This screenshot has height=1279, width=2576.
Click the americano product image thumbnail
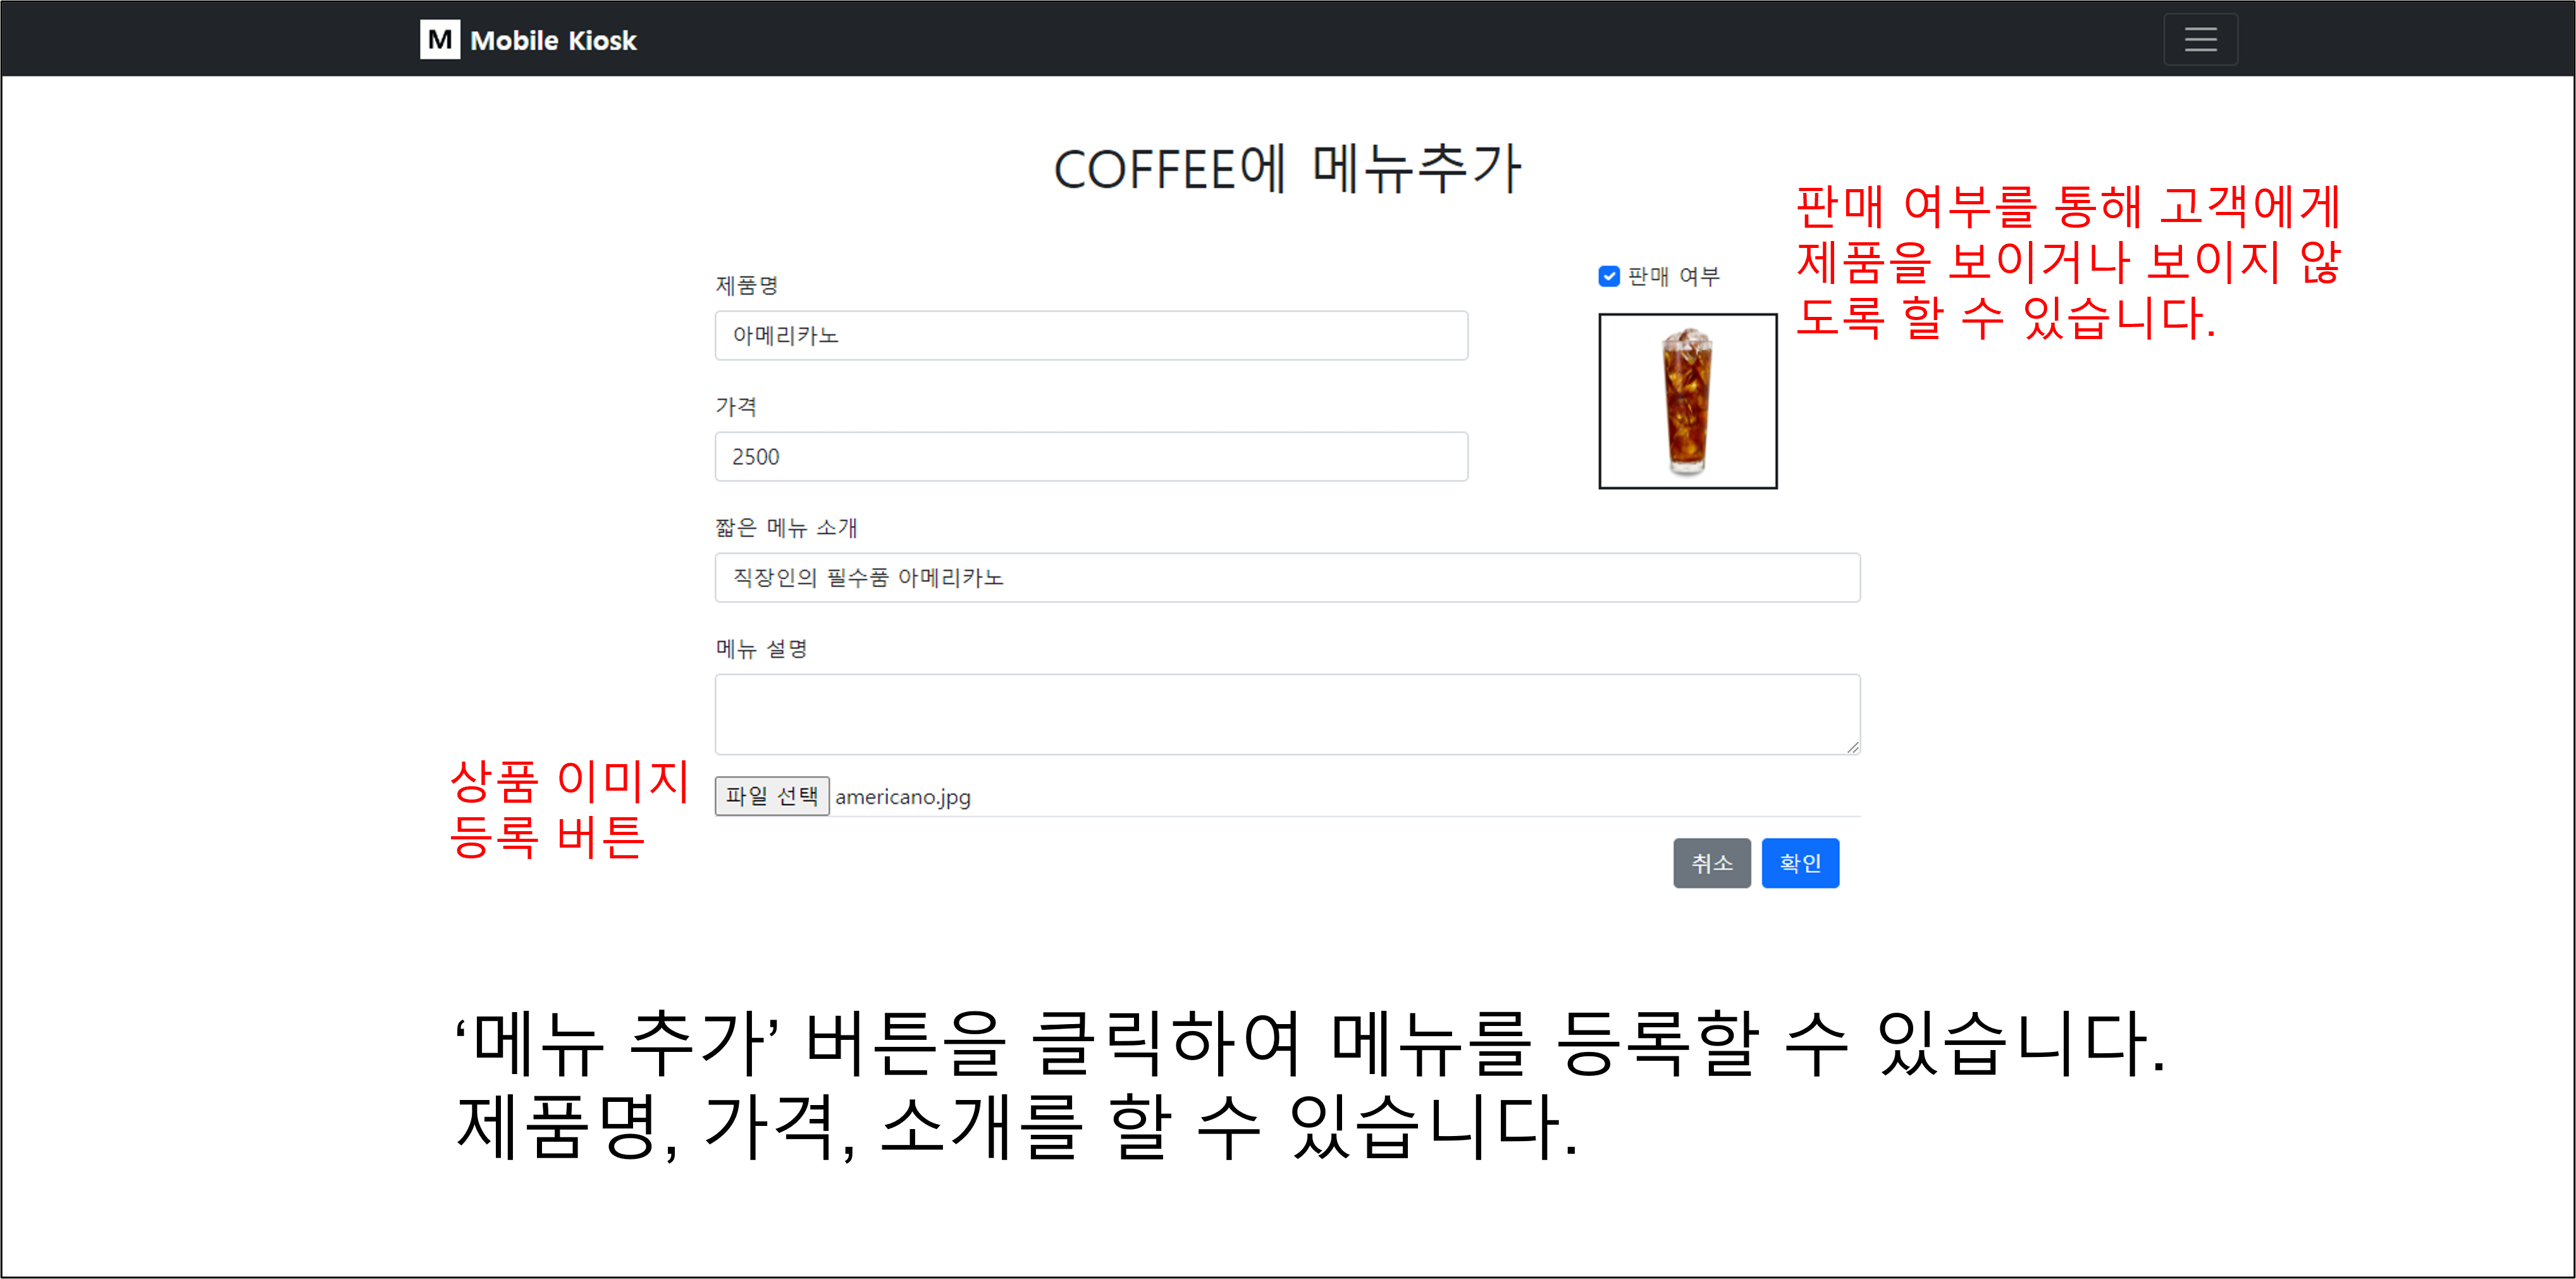click(x=1687, y=401)
